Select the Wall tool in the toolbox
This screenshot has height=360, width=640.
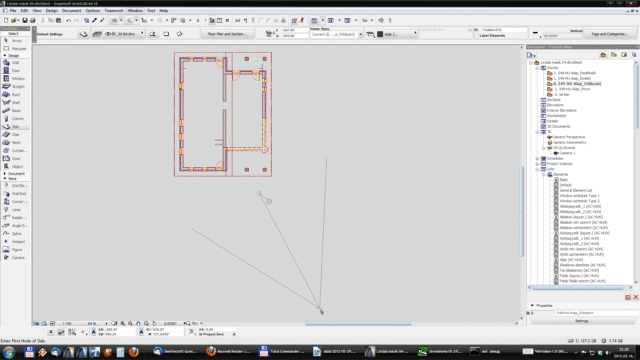click(15, 62)
